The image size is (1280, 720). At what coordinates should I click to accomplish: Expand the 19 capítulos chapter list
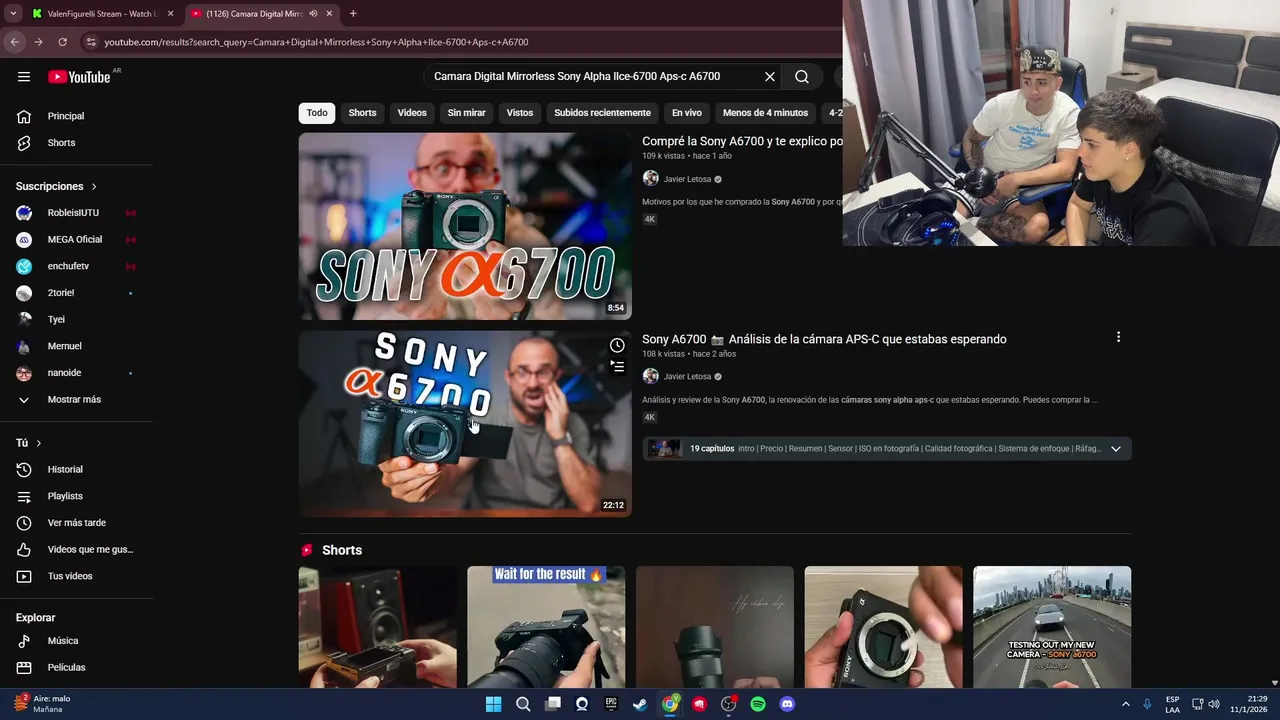tap(1116, 449)
